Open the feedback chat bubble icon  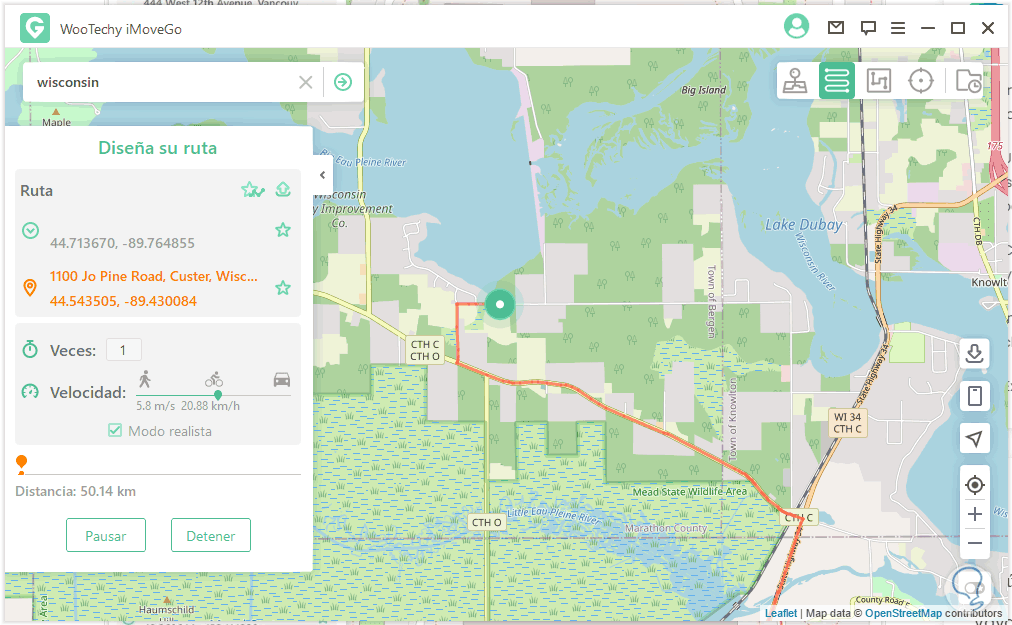click(x=868, y=28)
